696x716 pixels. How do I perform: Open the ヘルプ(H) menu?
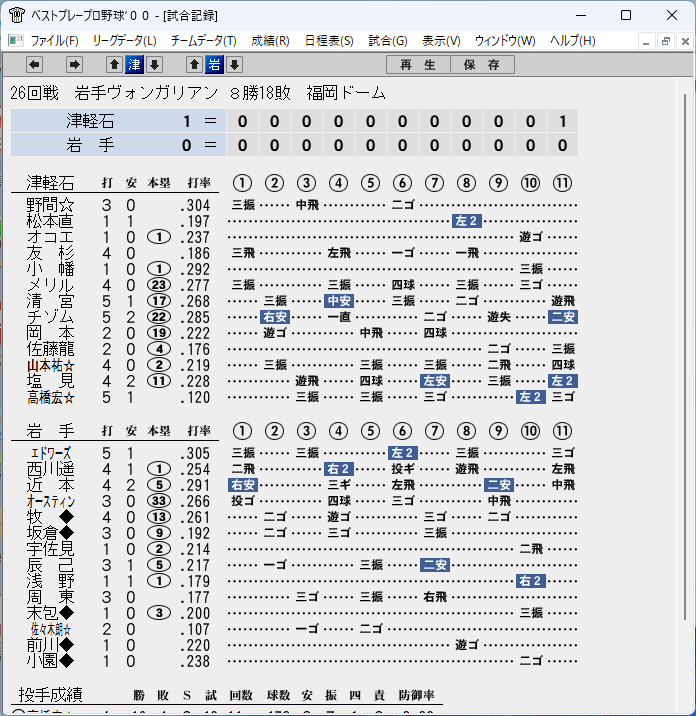(x=573, y=41)
